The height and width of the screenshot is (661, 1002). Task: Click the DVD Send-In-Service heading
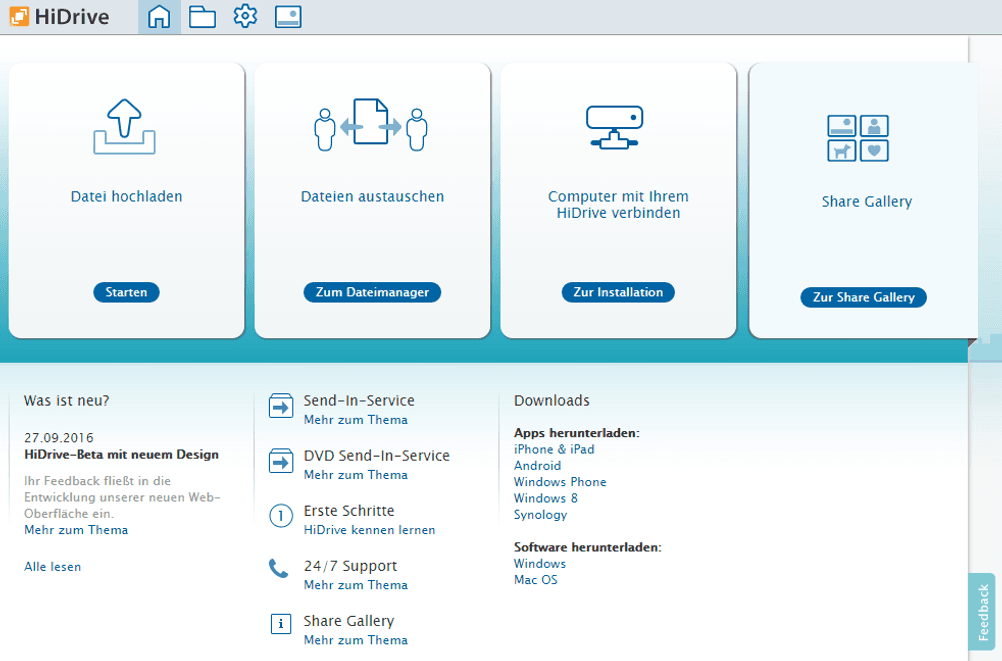coord(376,456)
